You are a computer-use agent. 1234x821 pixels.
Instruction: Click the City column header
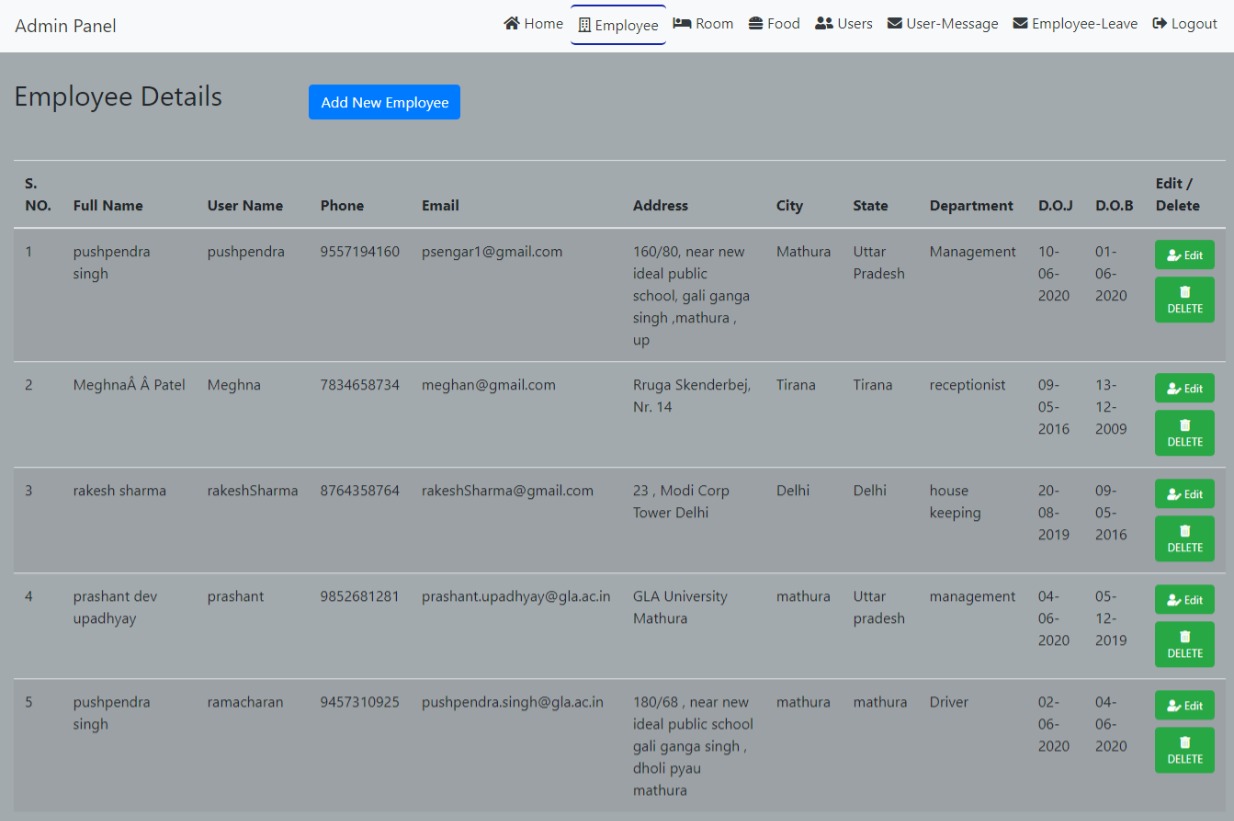789,205
